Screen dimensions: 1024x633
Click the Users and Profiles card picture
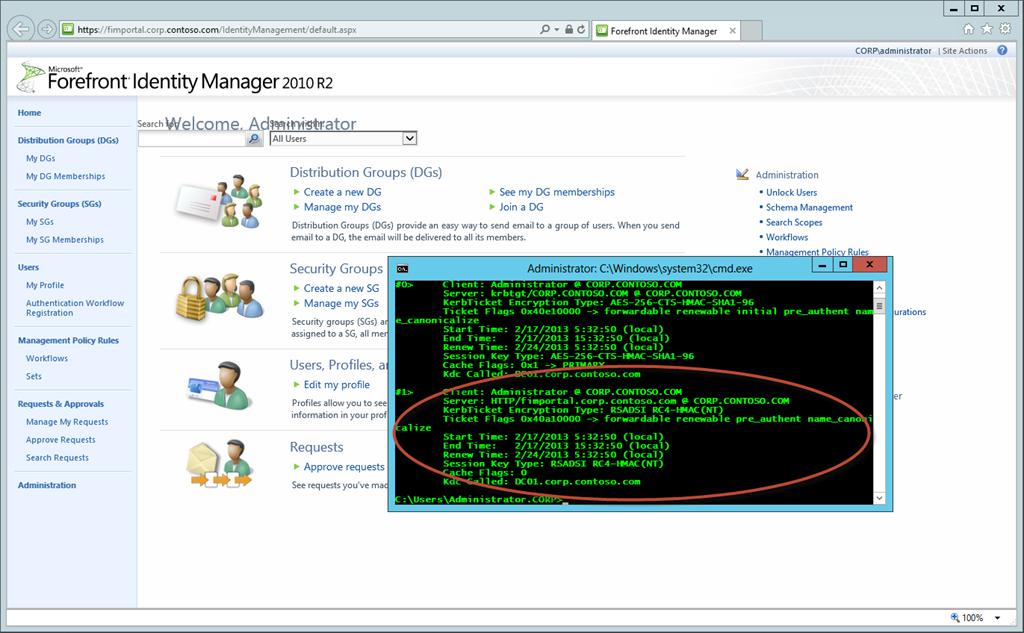[x=219, y=385]
